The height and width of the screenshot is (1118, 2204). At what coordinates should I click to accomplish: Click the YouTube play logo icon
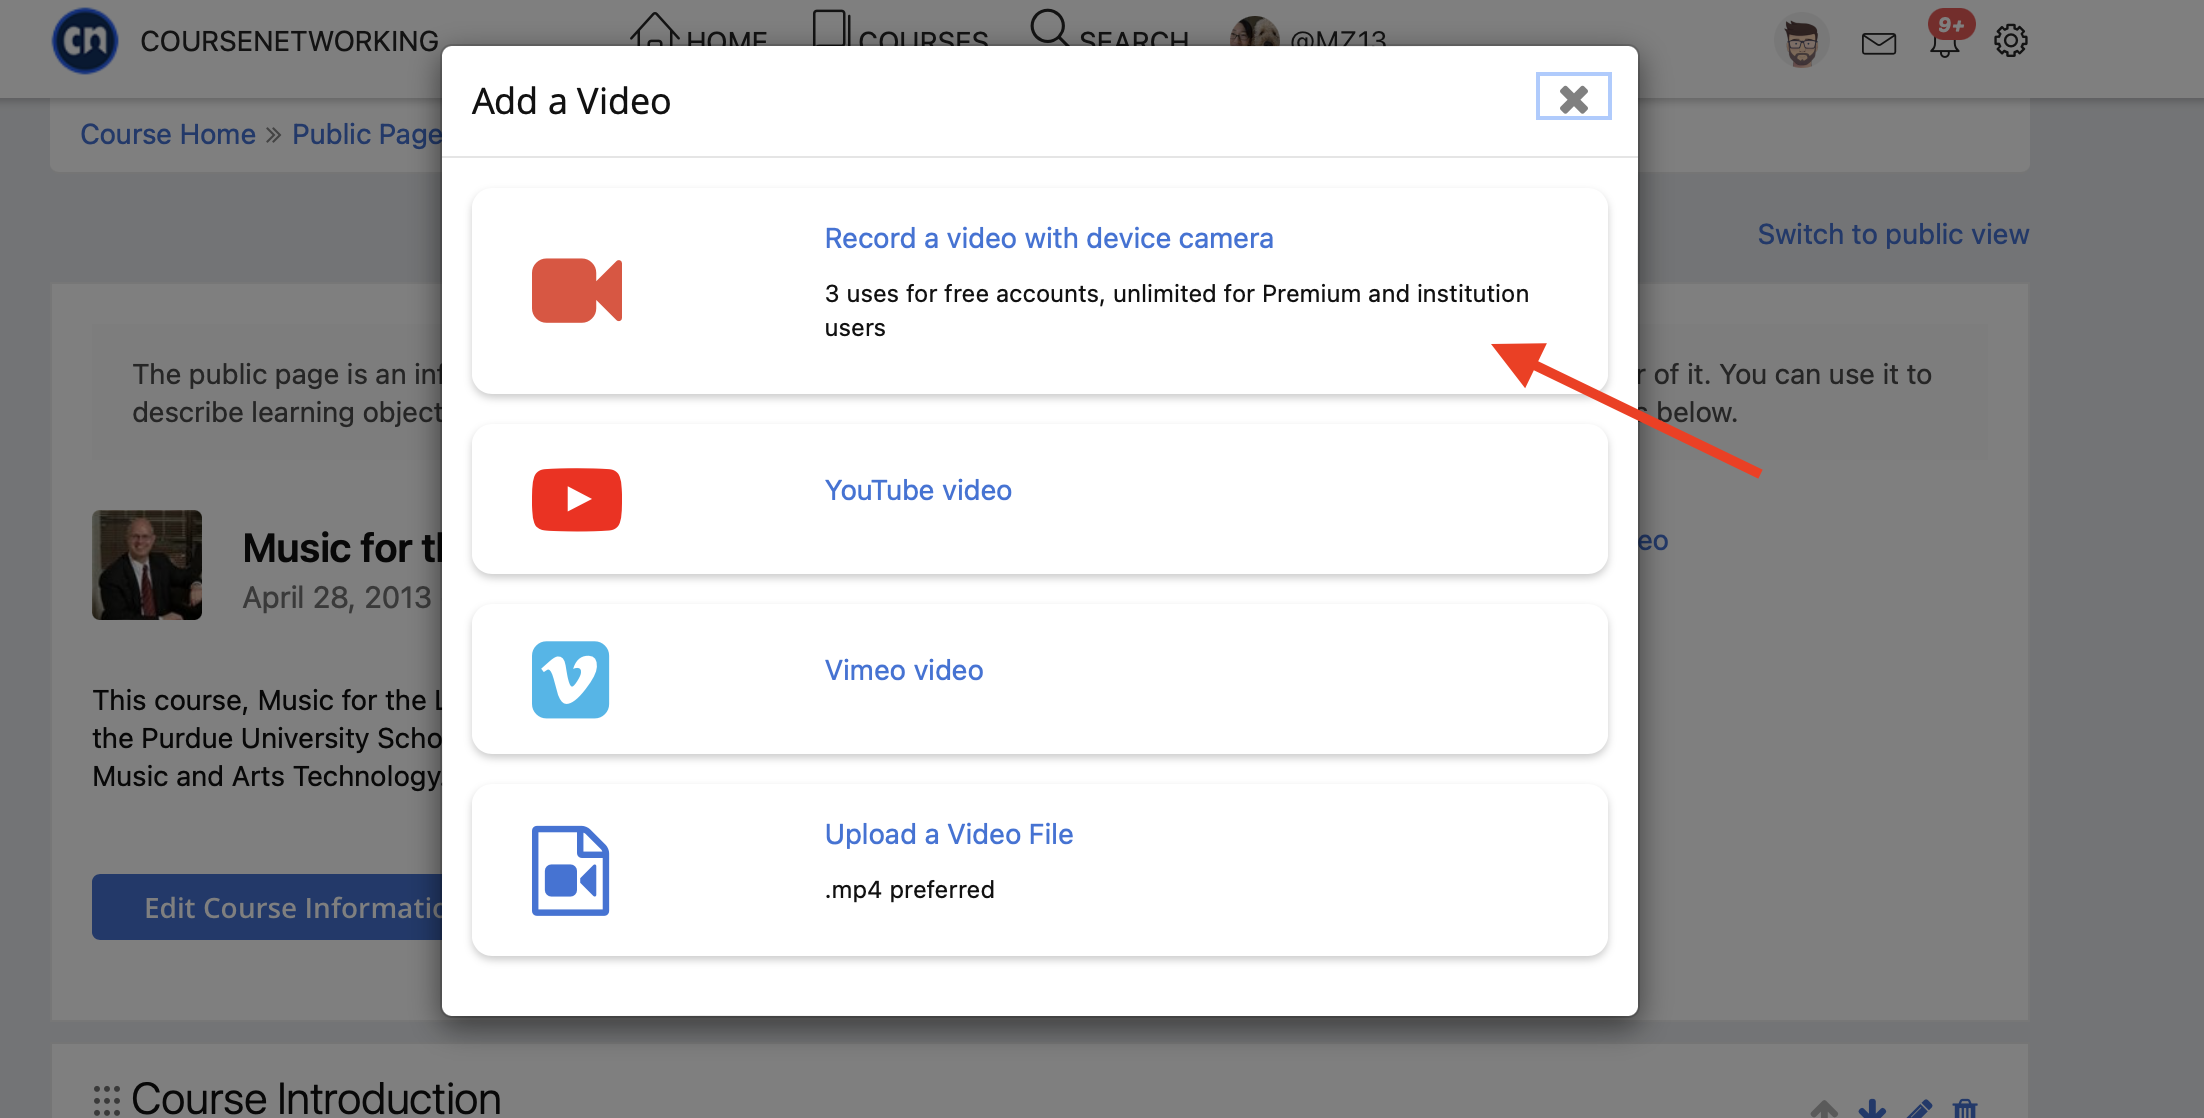(x=577, y=499)
